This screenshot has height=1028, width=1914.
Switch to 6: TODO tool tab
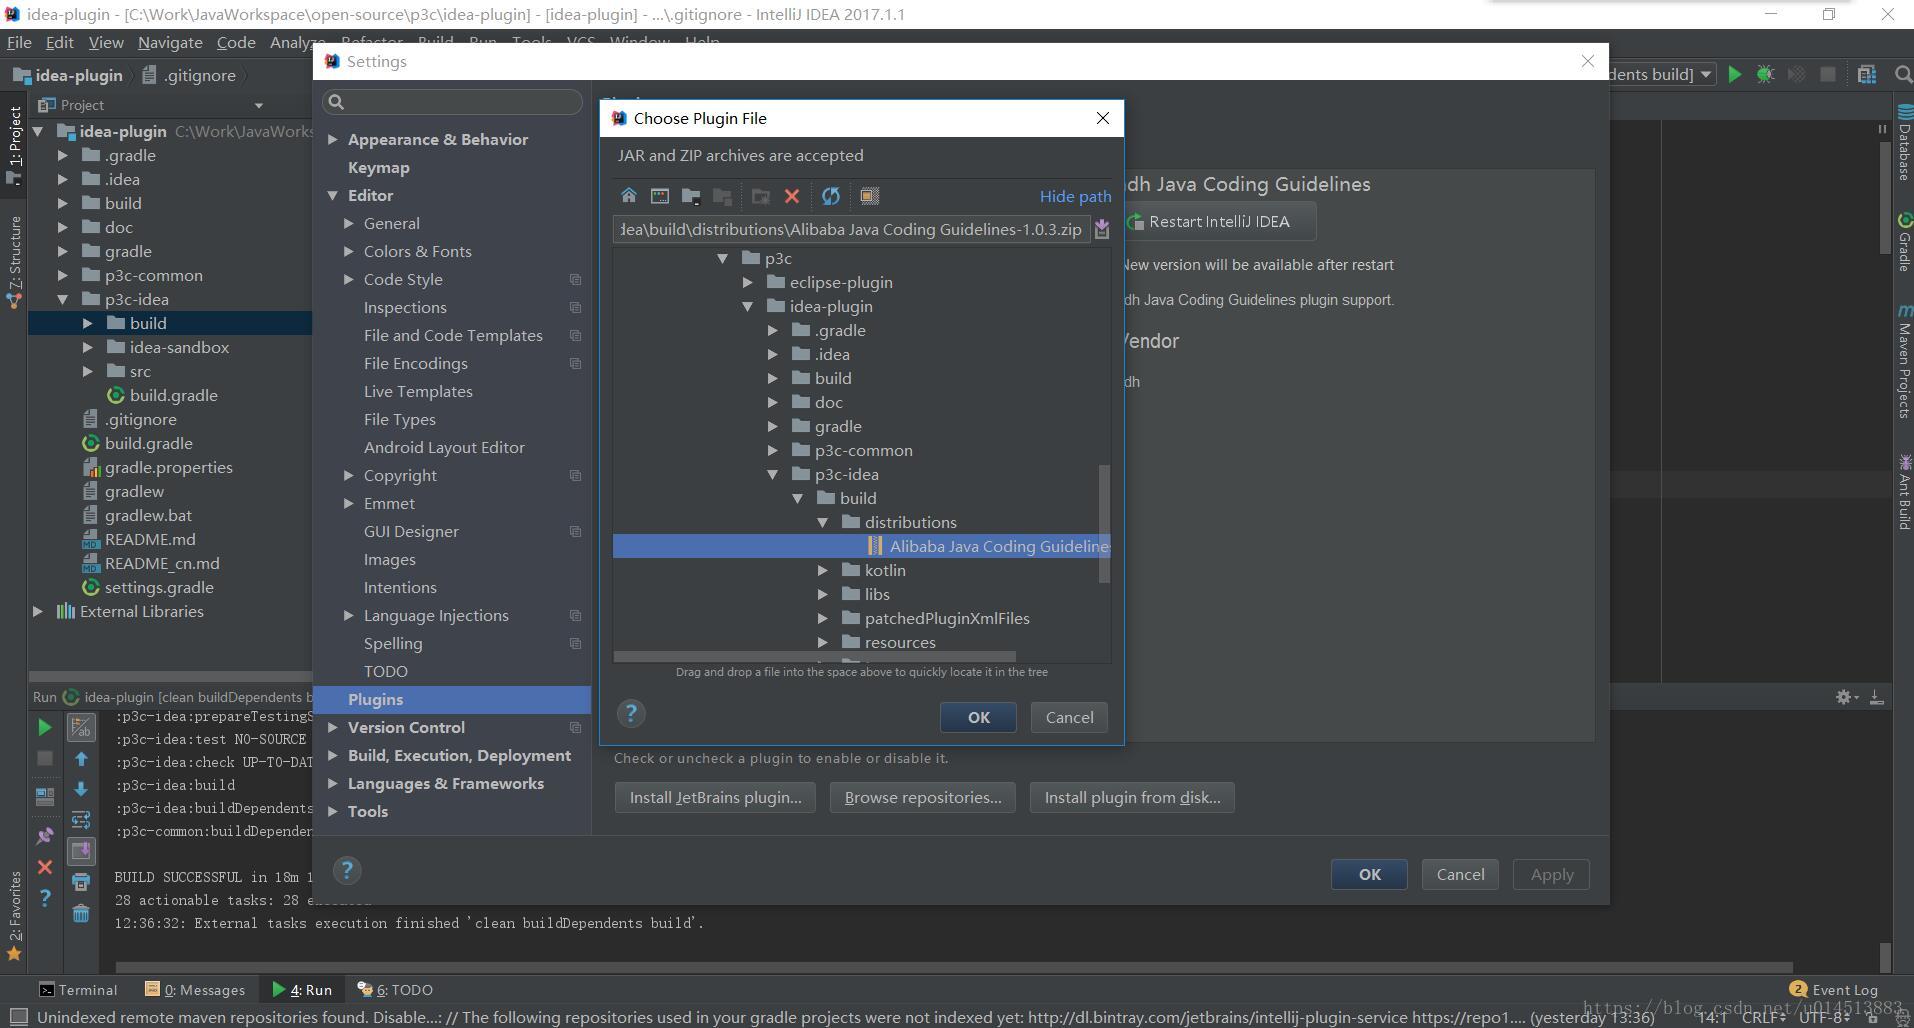coord(395,989)
